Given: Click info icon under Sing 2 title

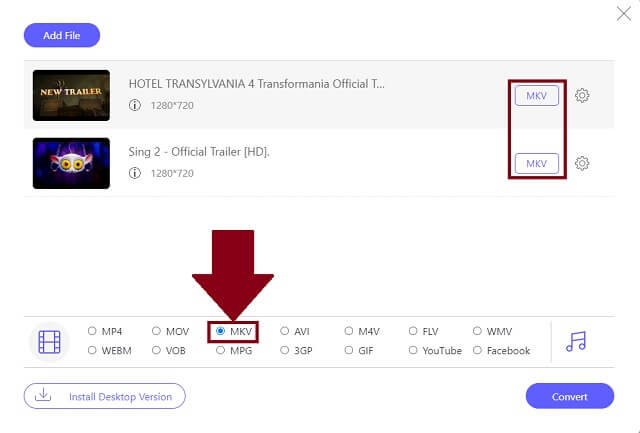Looking at the screenshot, I should pyautogui.click(x=135, y=173).
